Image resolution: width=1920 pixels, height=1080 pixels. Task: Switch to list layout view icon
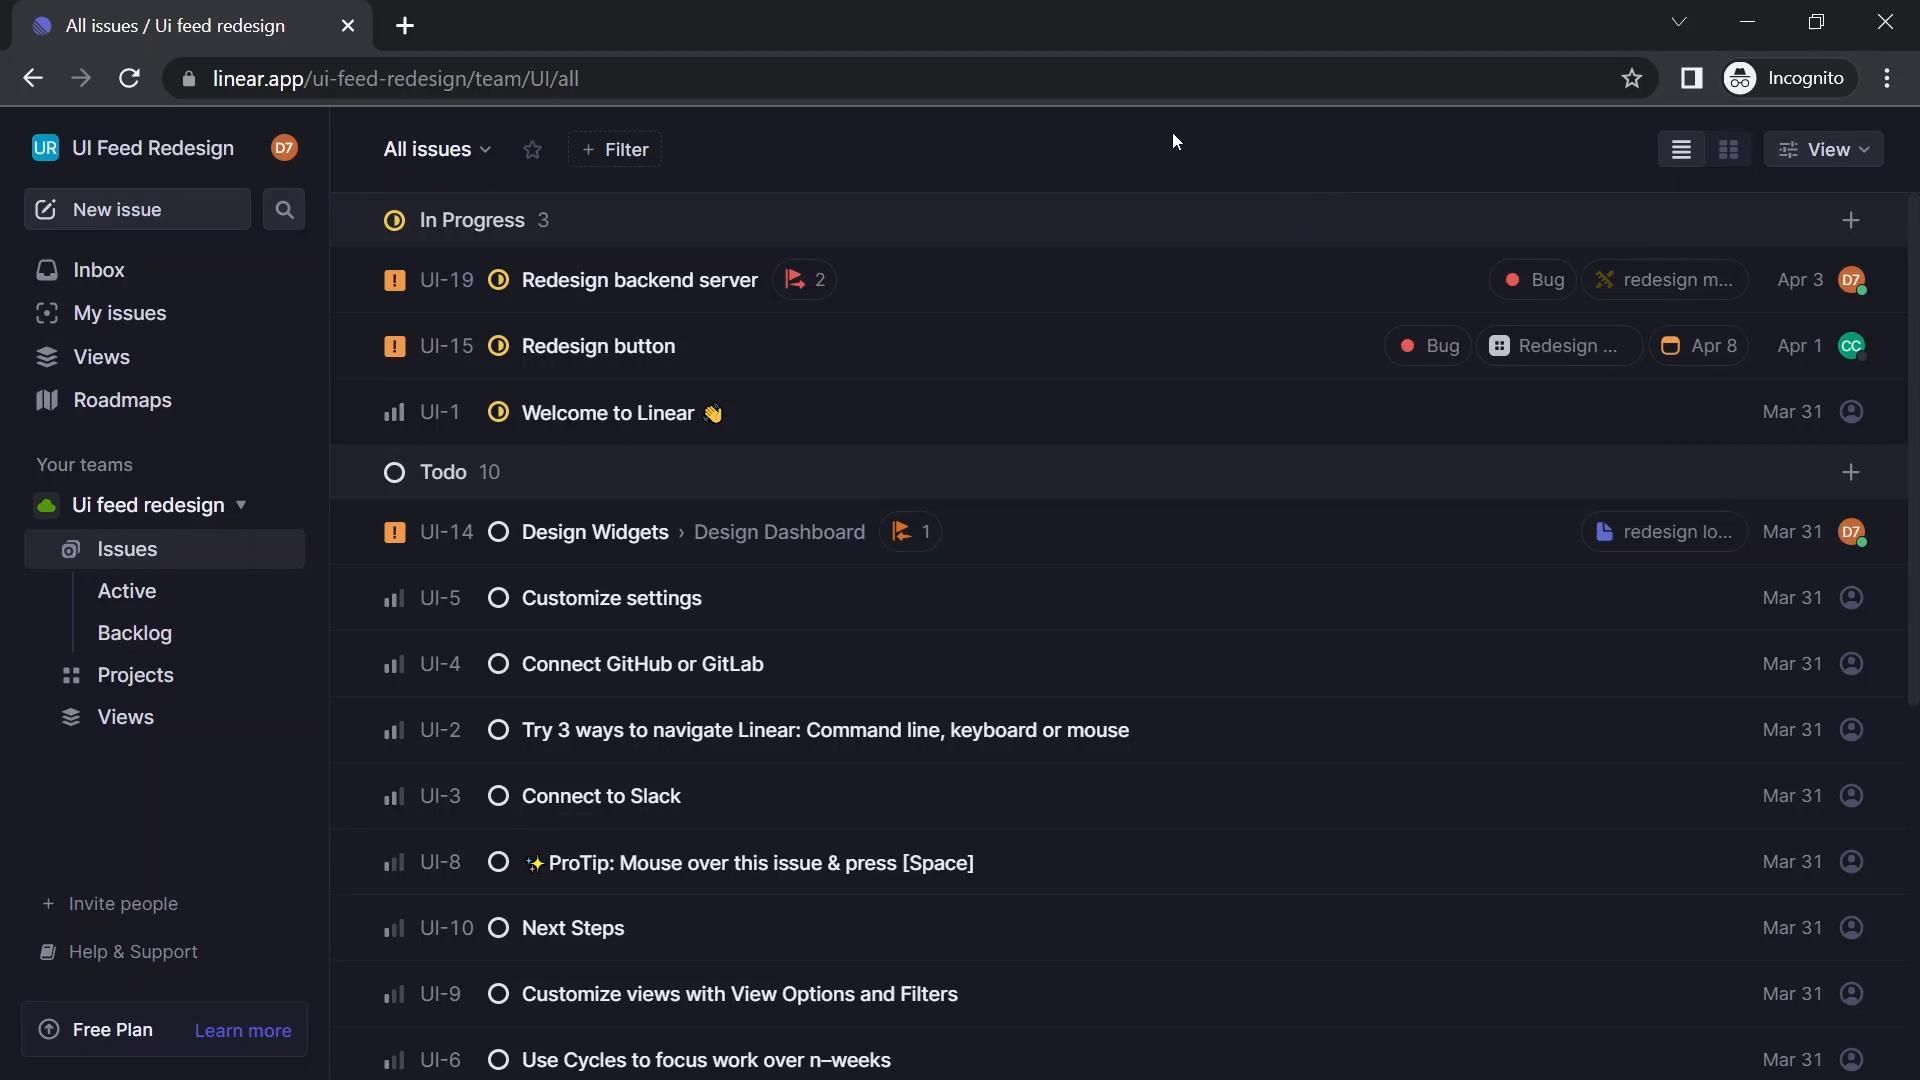[1681, 150]
